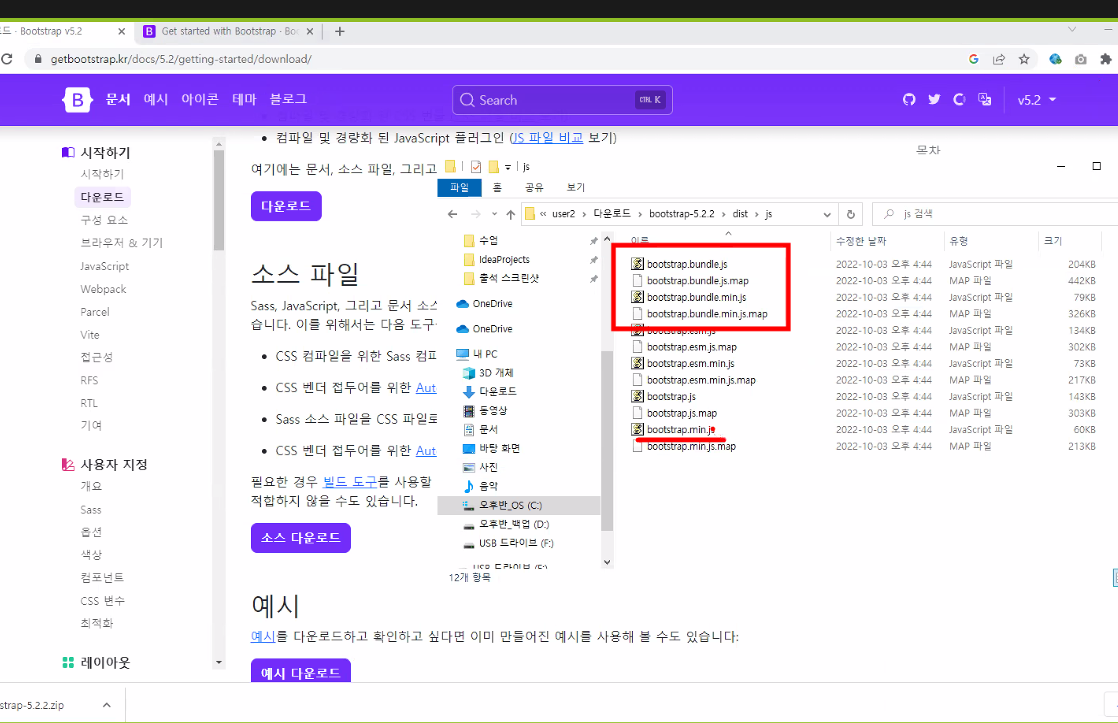Open recent locations dropdown in Explorer
The width and height of the screenshot is (1118, 723).
click(494, 214)
